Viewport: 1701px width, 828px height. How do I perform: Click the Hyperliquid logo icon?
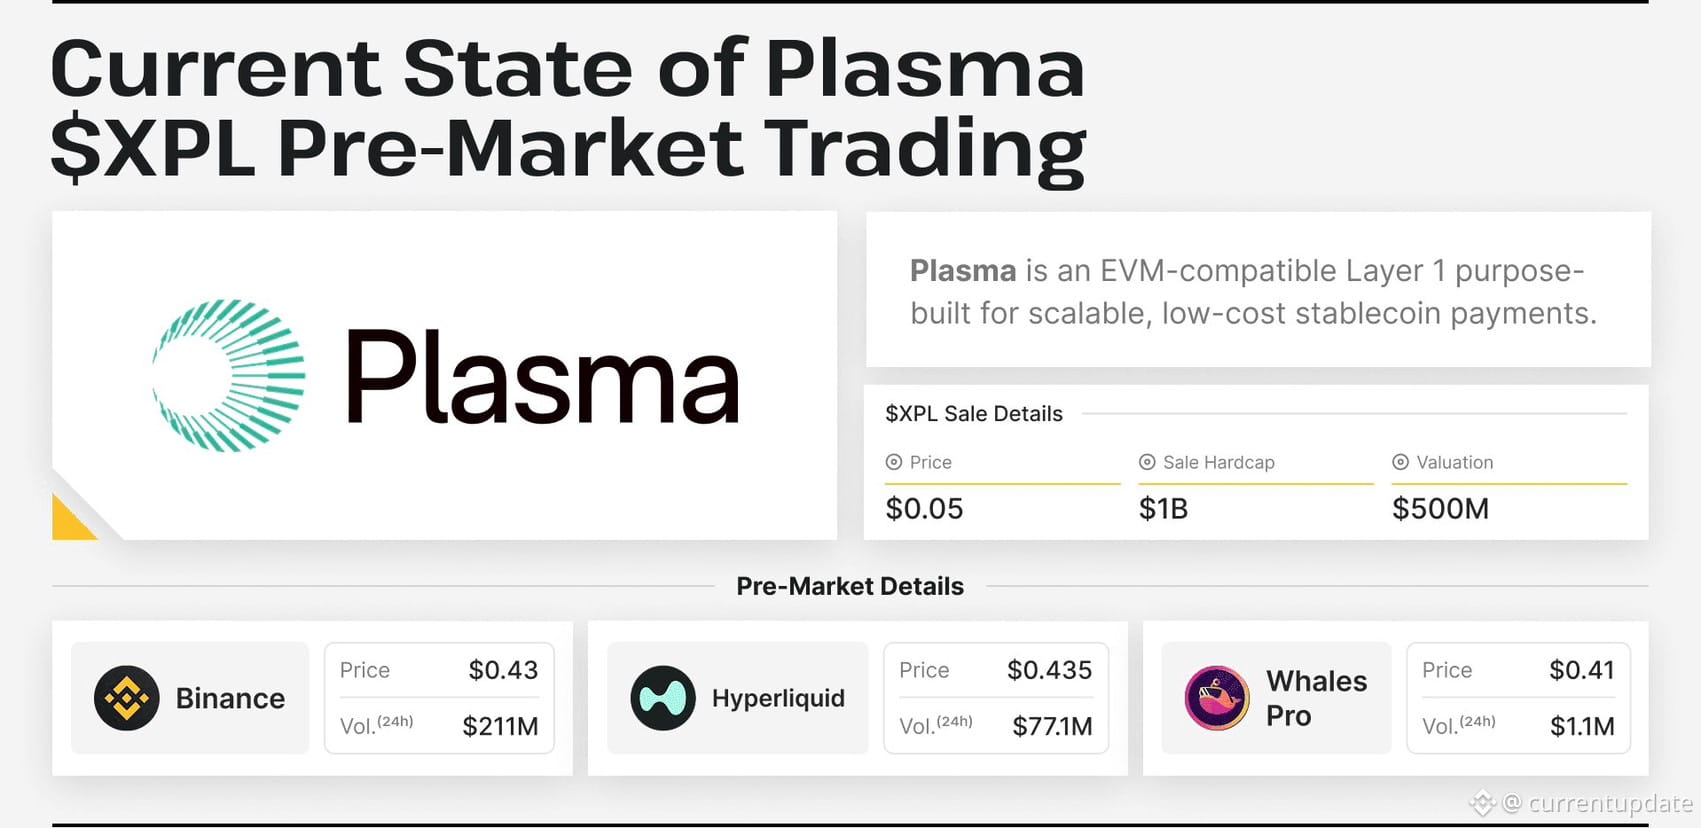pyautogui.click(x=663, y=698)
